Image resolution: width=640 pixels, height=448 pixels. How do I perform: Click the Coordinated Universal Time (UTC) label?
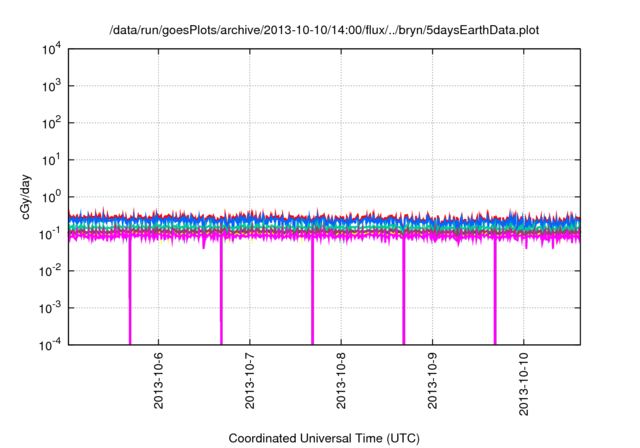pyautogui.click(x=324, y=439)
